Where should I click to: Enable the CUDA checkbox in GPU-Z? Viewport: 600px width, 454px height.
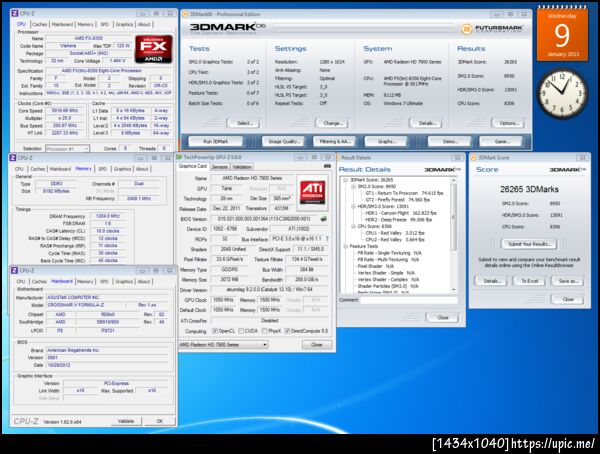point(241,331)
